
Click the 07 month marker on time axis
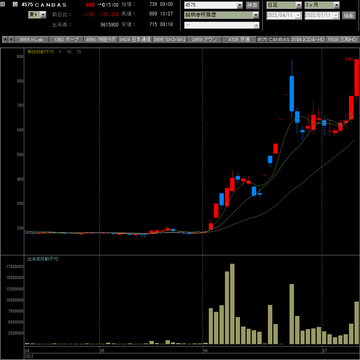coord(324,351)
